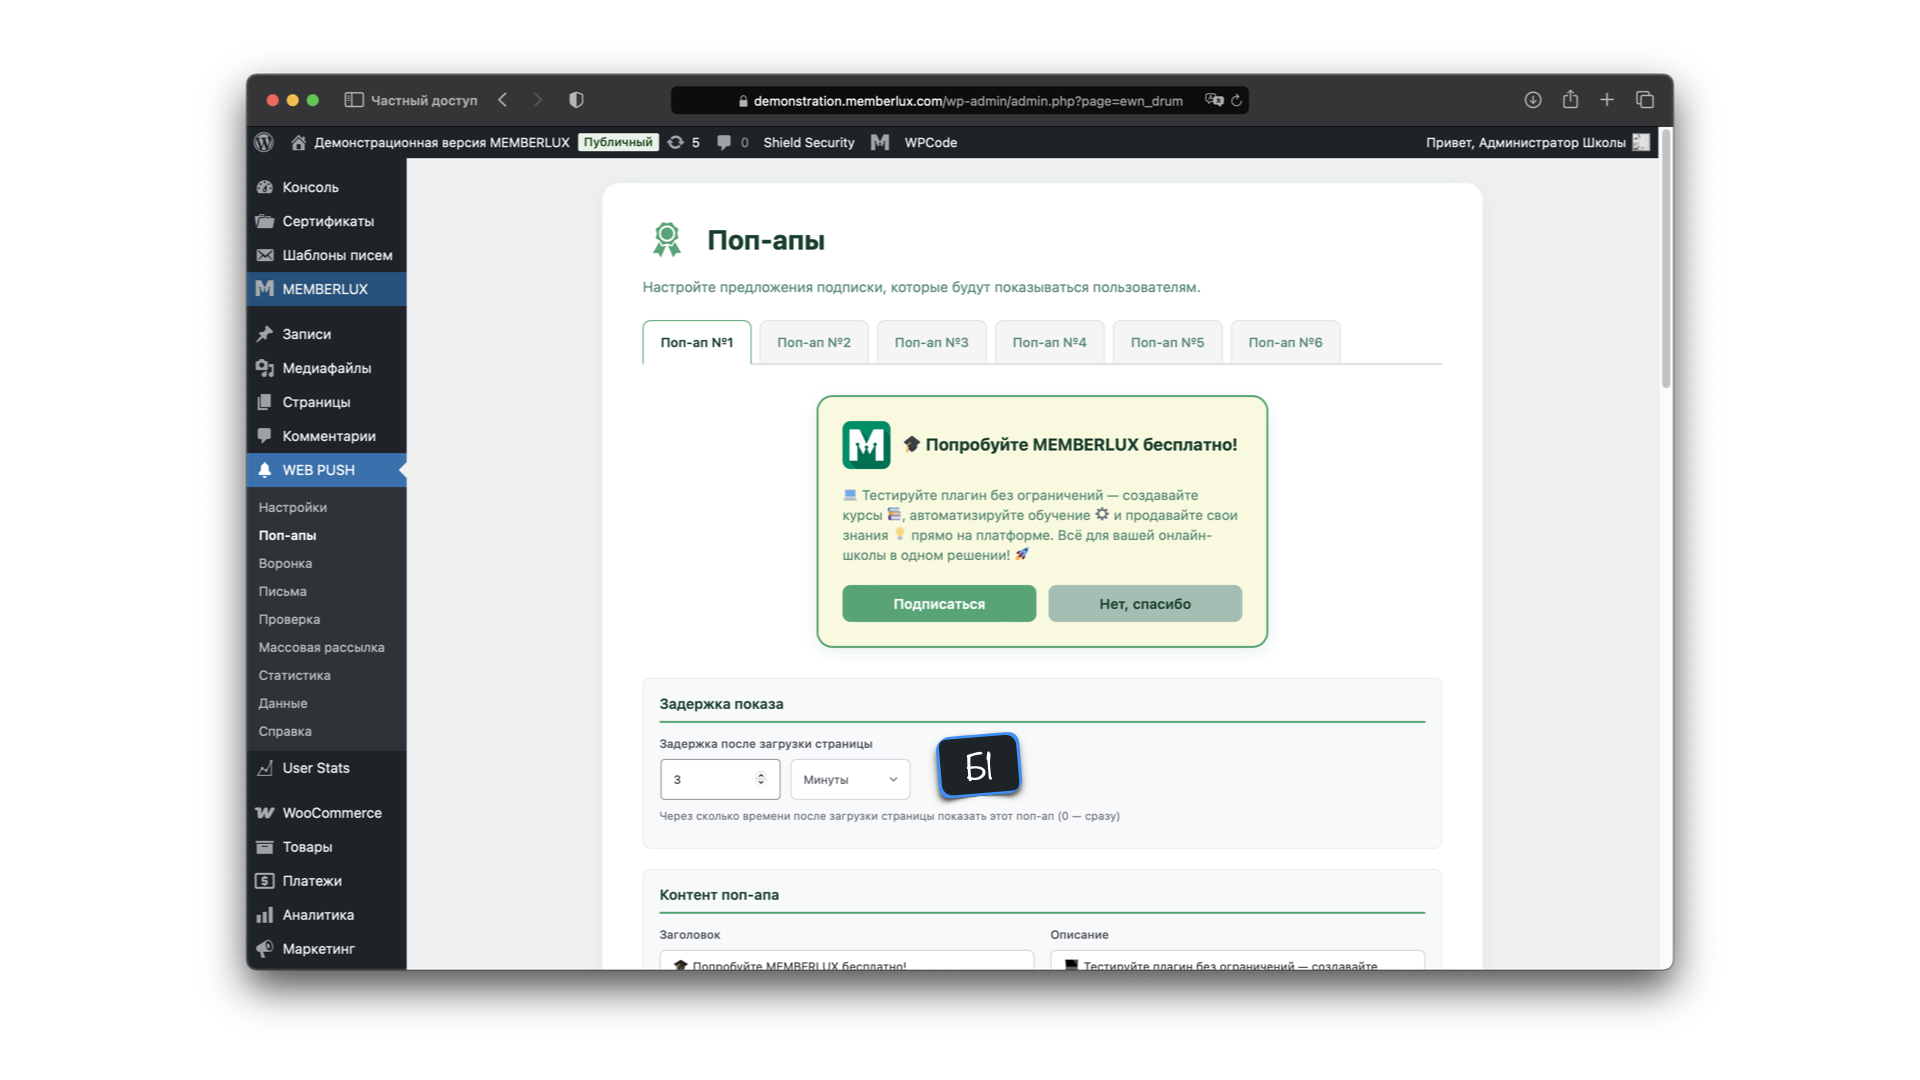
Task: Click the home site icon
Action: tap(298, 142)
